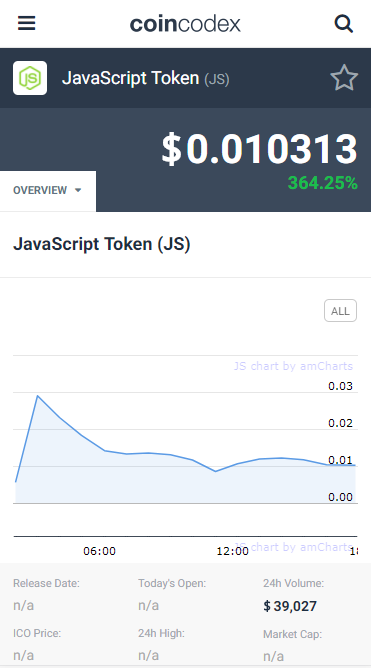Image resolution: width=371 pixels, height=668 pixels.
Task: Expand the OVERVIEW dropdown tab
Action: point(48,190)
